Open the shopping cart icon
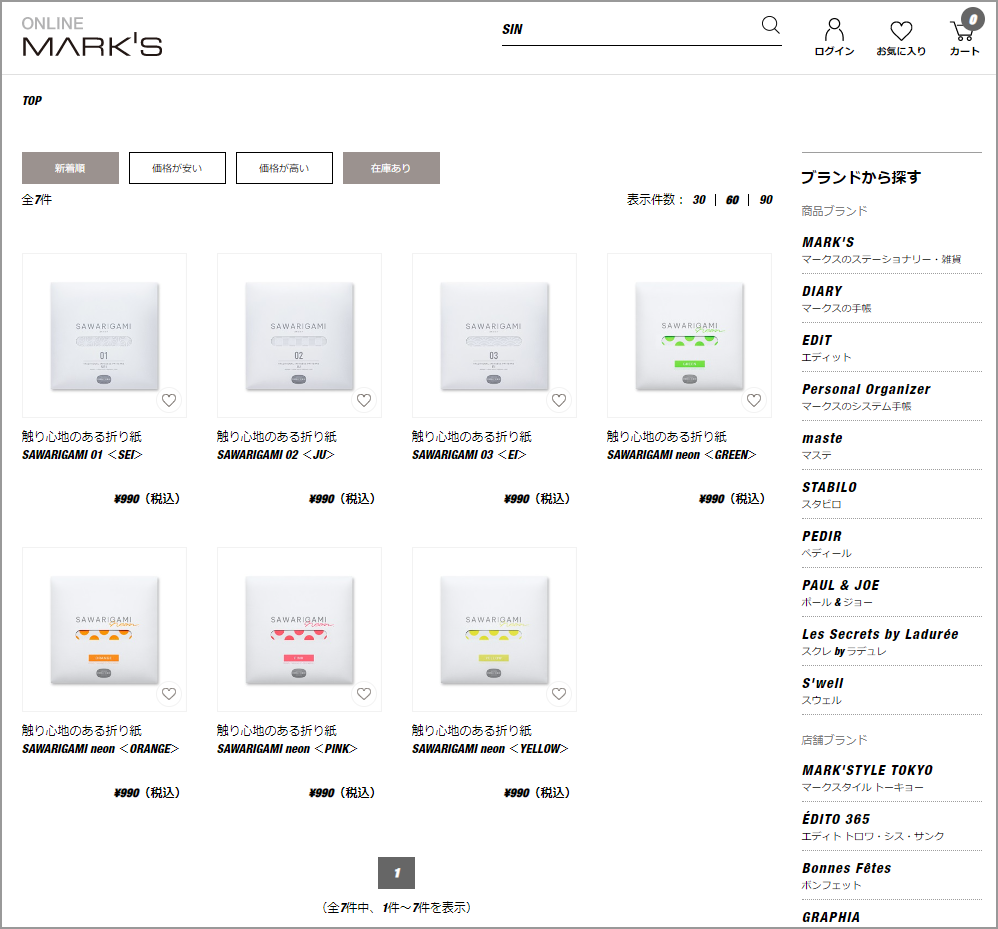The height and width of the screenshot is (929, 998). tap(965, 33)
